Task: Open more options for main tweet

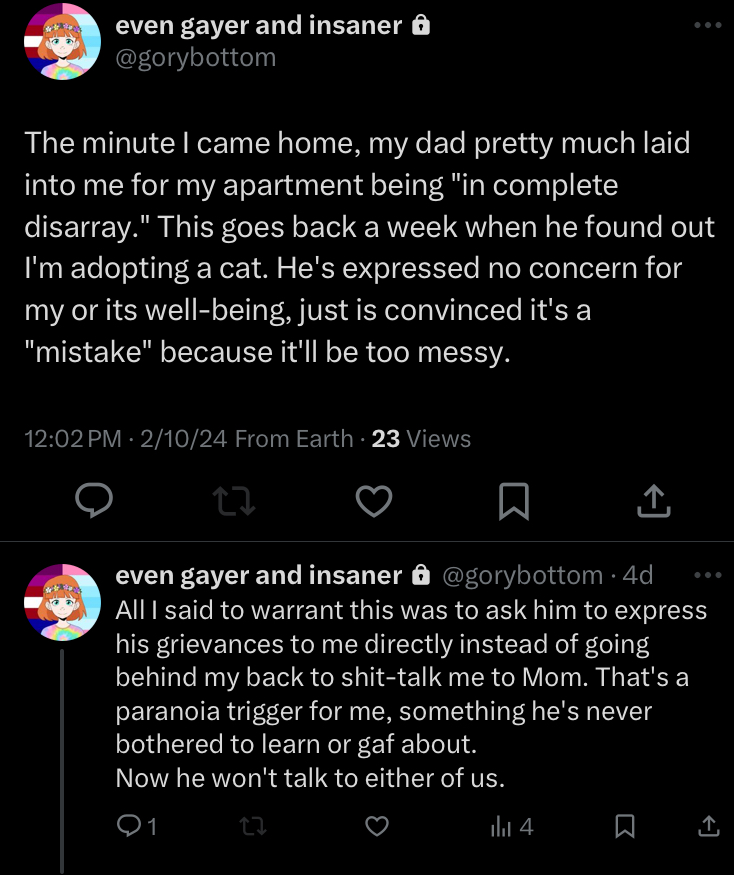Action: (708, 25)
